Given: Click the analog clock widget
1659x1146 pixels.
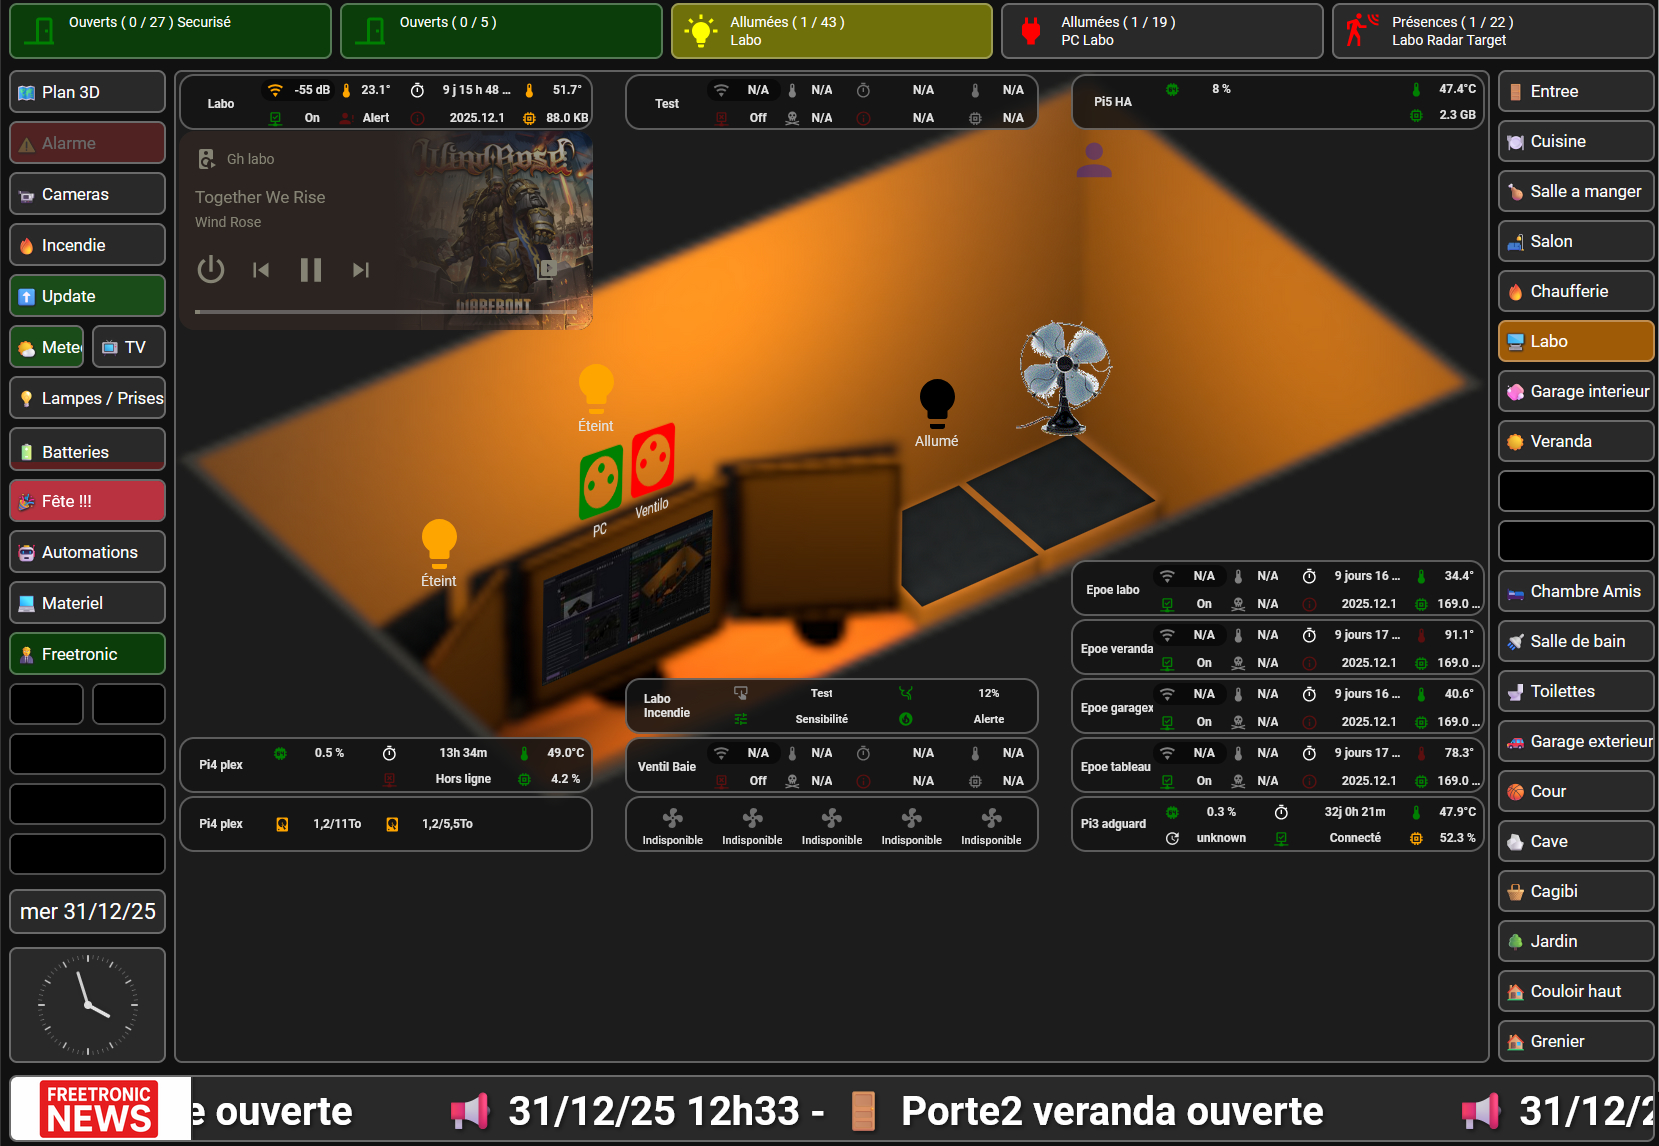Looking at the screenshot, I should [87, 1004].
